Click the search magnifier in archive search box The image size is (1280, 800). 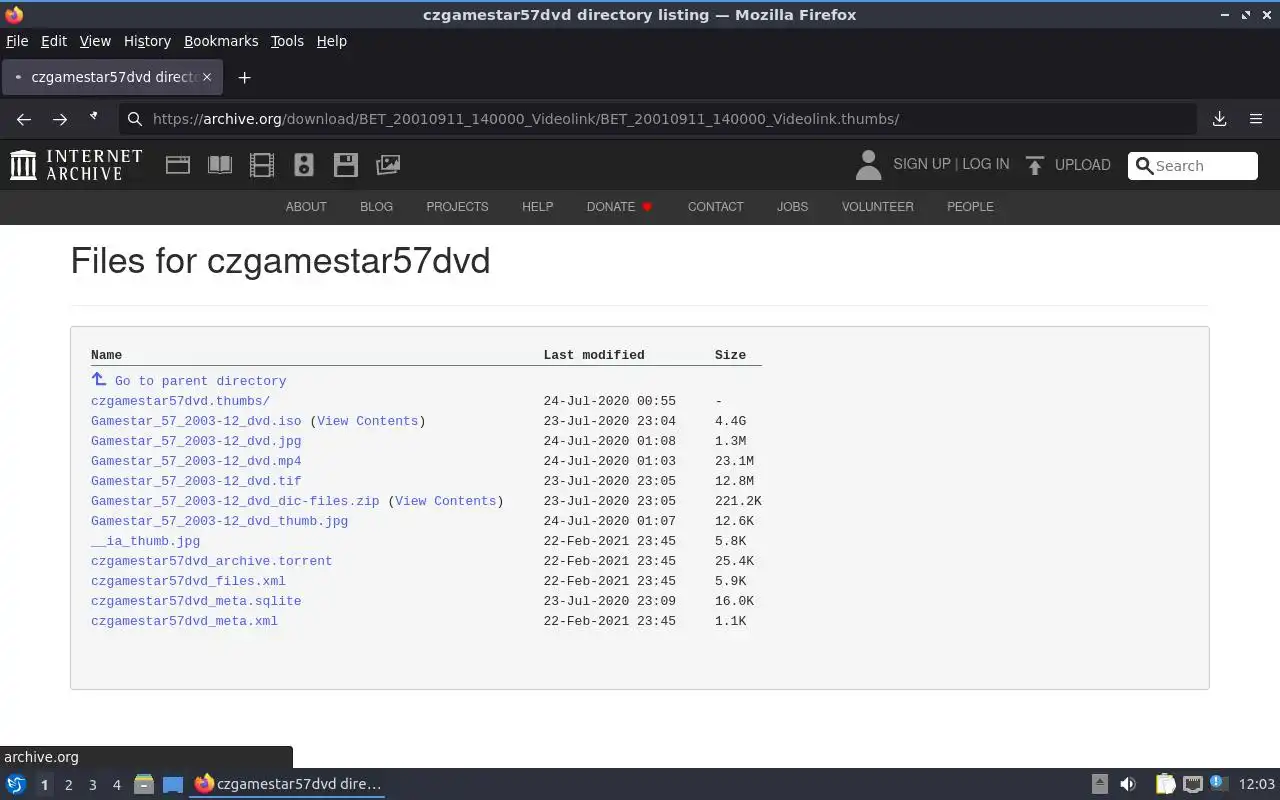(x=1144, y=166)
